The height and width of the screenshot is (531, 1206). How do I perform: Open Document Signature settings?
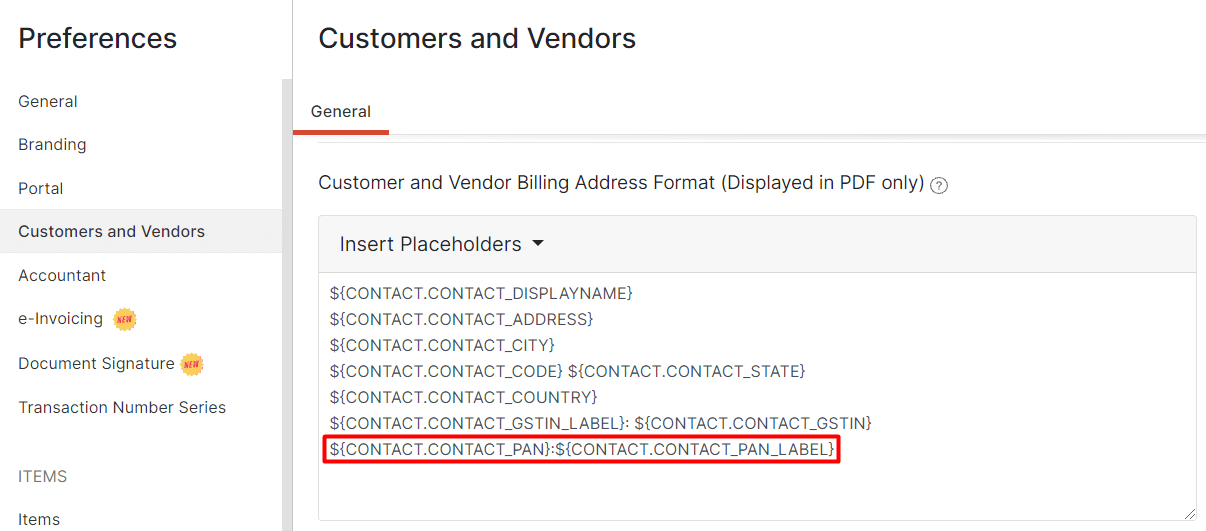pyautogui.click(x=96, y=363)
